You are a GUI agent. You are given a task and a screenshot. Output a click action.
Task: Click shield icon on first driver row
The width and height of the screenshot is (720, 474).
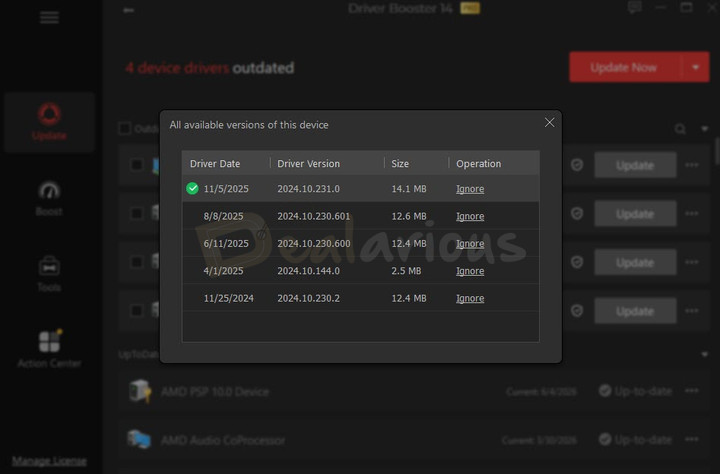click(x=577, y=164)
